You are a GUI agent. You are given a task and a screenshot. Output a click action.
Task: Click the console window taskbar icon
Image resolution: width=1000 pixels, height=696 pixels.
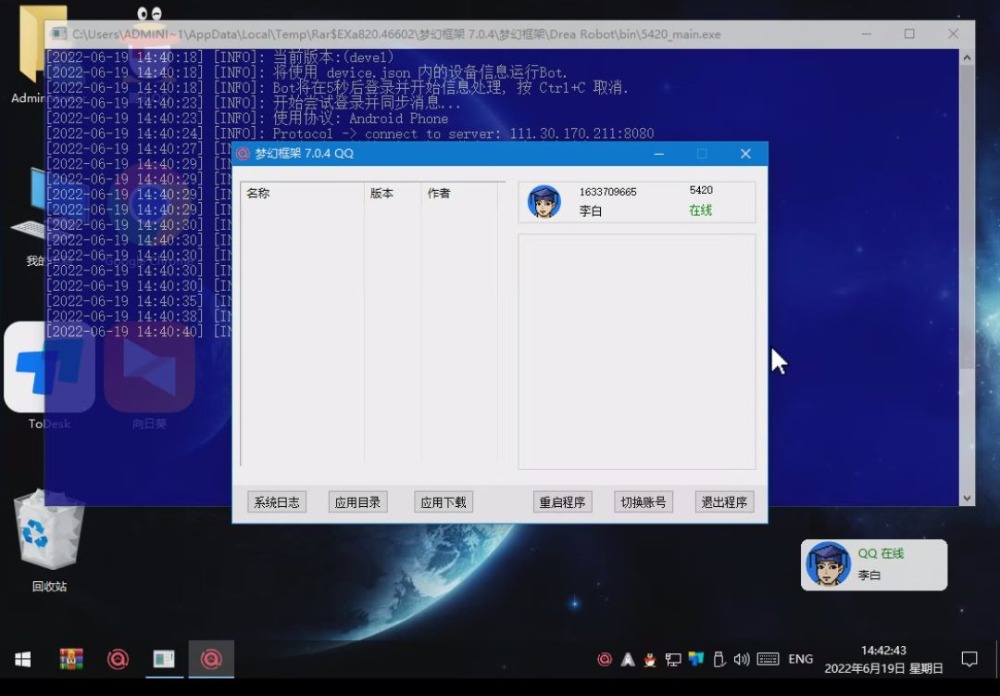tap(164, 659)
